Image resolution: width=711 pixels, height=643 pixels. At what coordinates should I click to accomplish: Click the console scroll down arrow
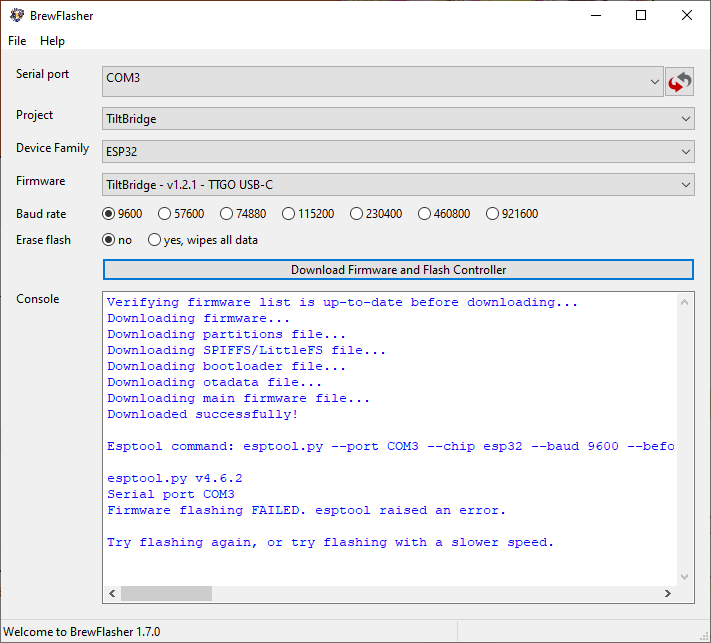684,577
